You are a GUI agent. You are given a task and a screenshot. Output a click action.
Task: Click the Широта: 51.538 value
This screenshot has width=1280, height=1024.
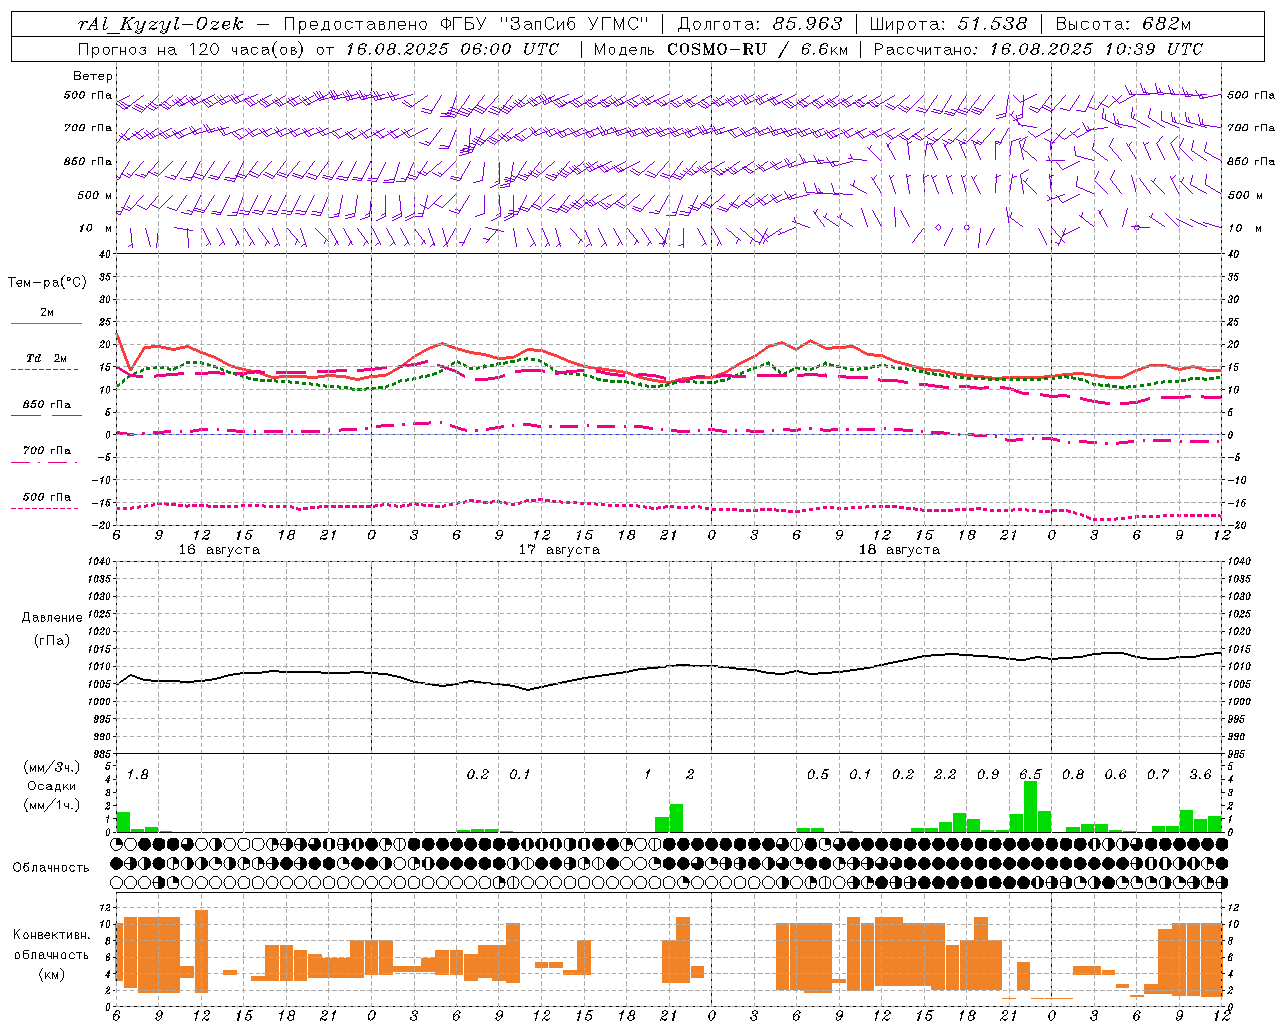pos(948,25)
